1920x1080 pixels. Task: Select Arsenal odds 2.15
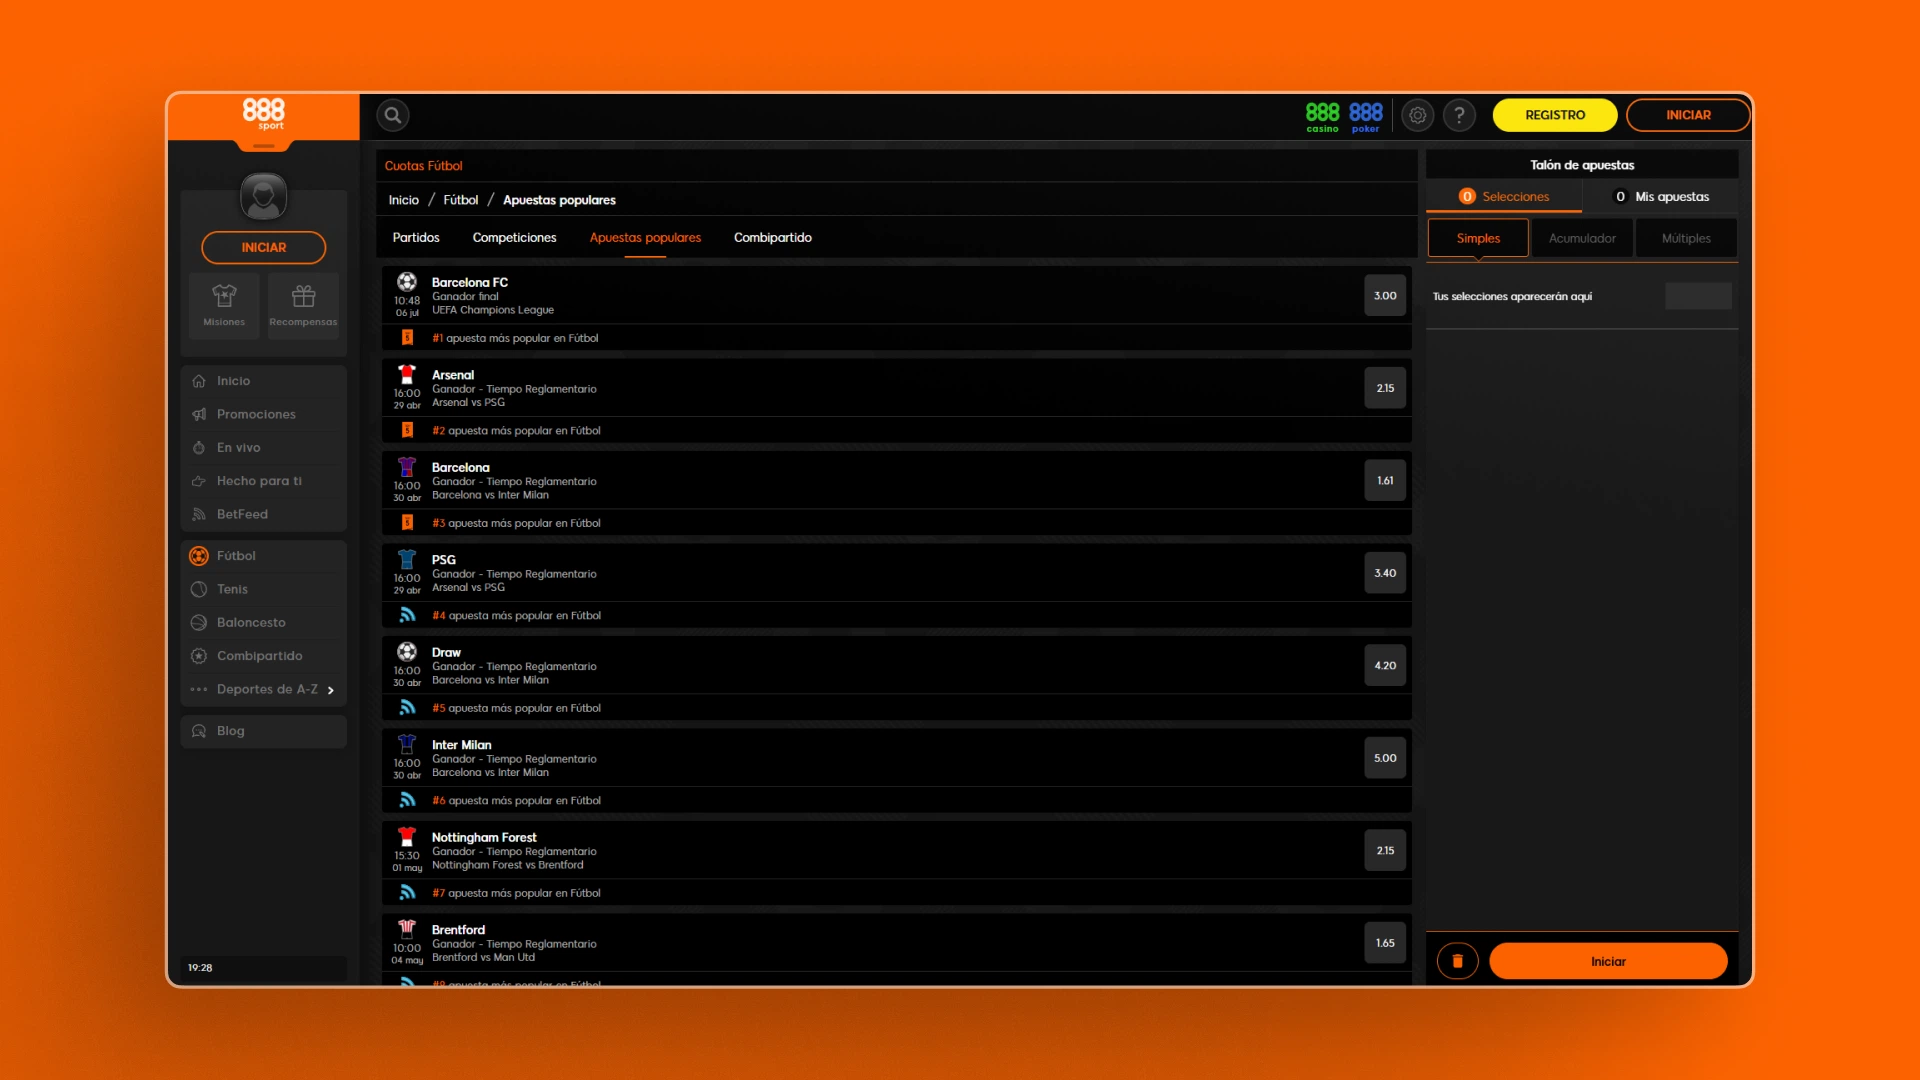pos(1385,388)
